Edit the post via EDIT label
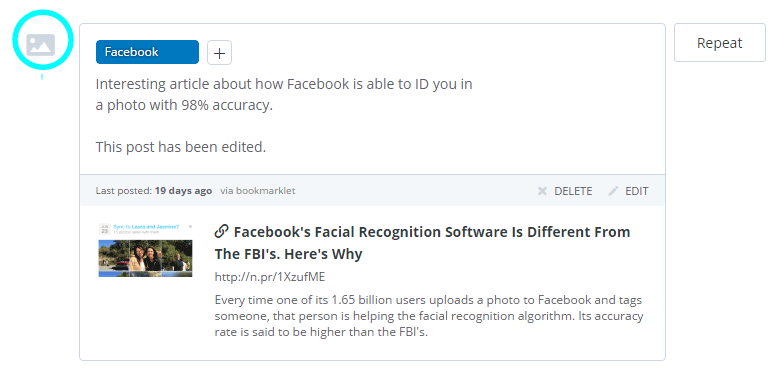This screenshot has height=371, width=774. click(x=637, y=191)
